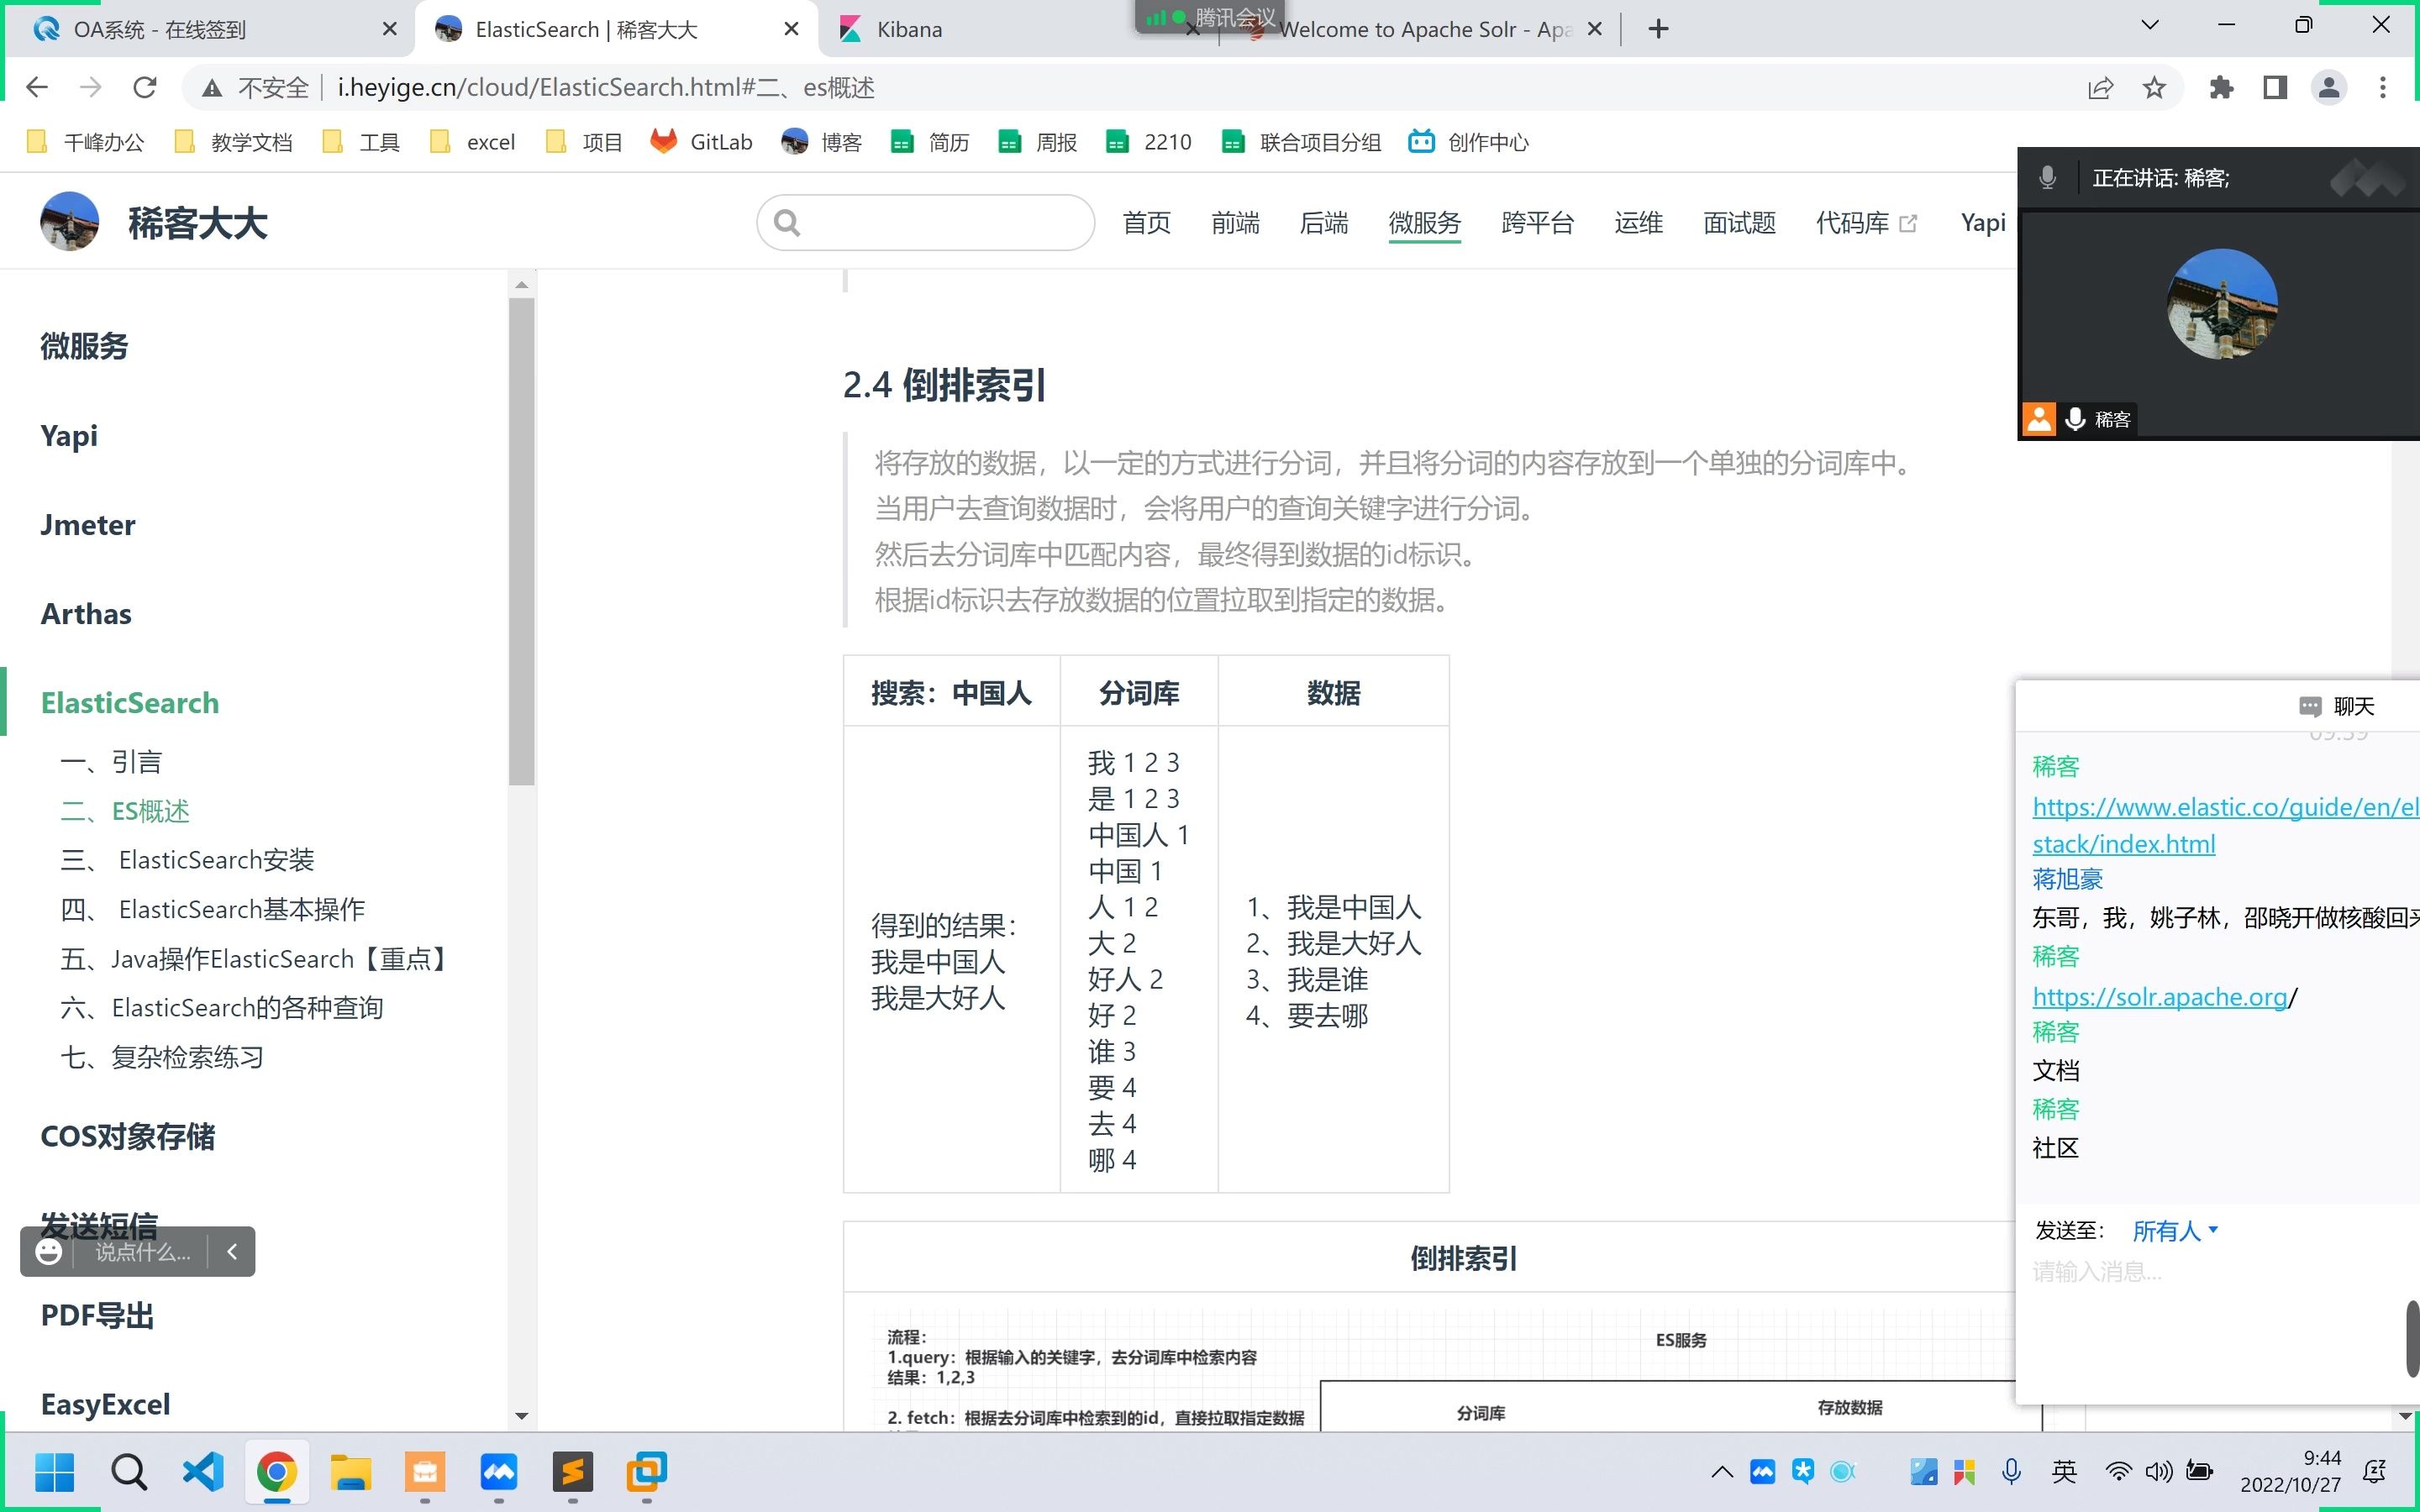Toggle microphone in meeting speaker bar

pyautogui.click(x=2048, y=178)
